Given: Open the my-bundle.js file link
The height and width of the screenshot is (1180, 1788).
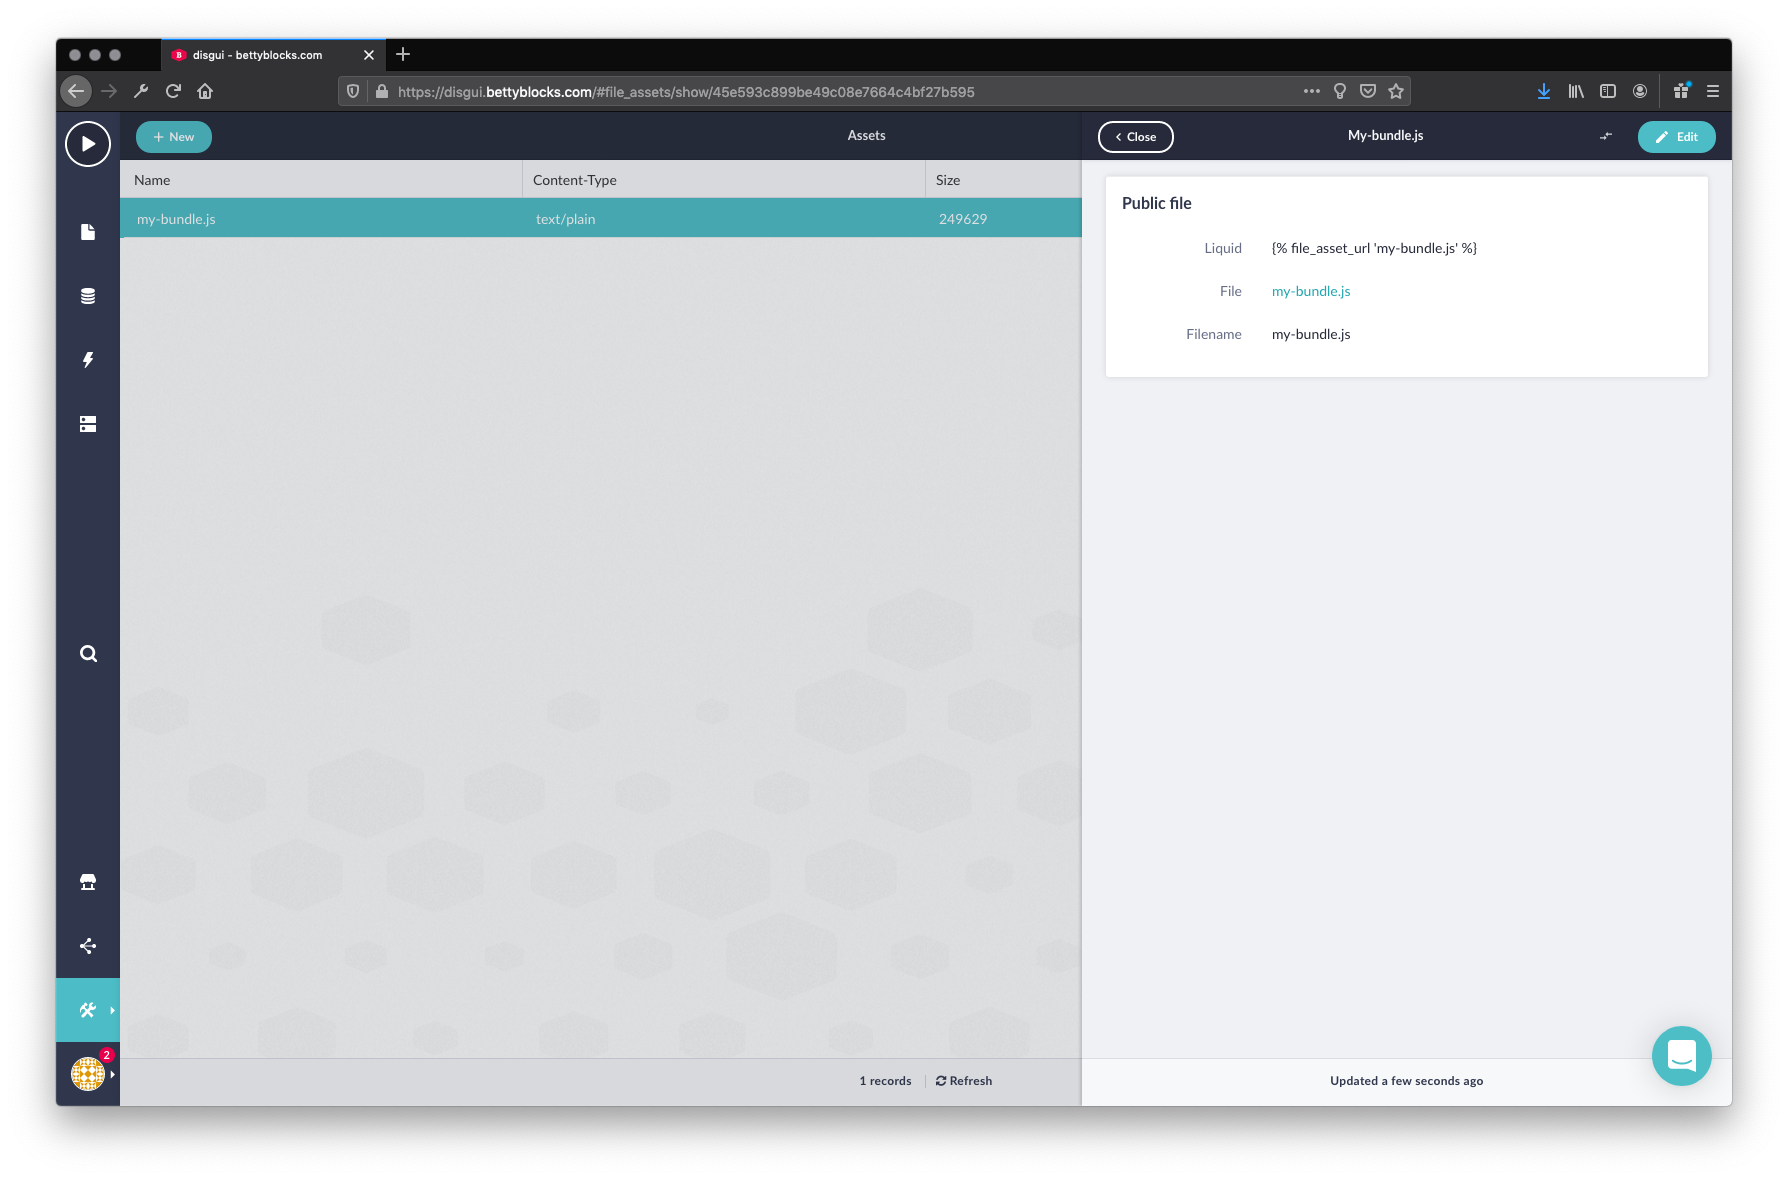Looking at the screenshot, I should pyautogui.click(x=1311, y=291).
